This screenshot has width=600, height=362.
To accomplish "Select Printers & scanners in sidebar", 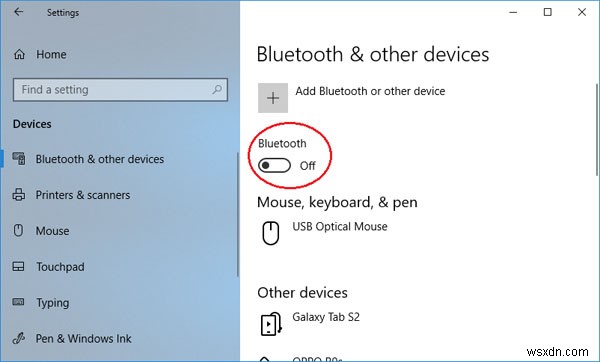I will pyautogui.click(x=83, y=195).
